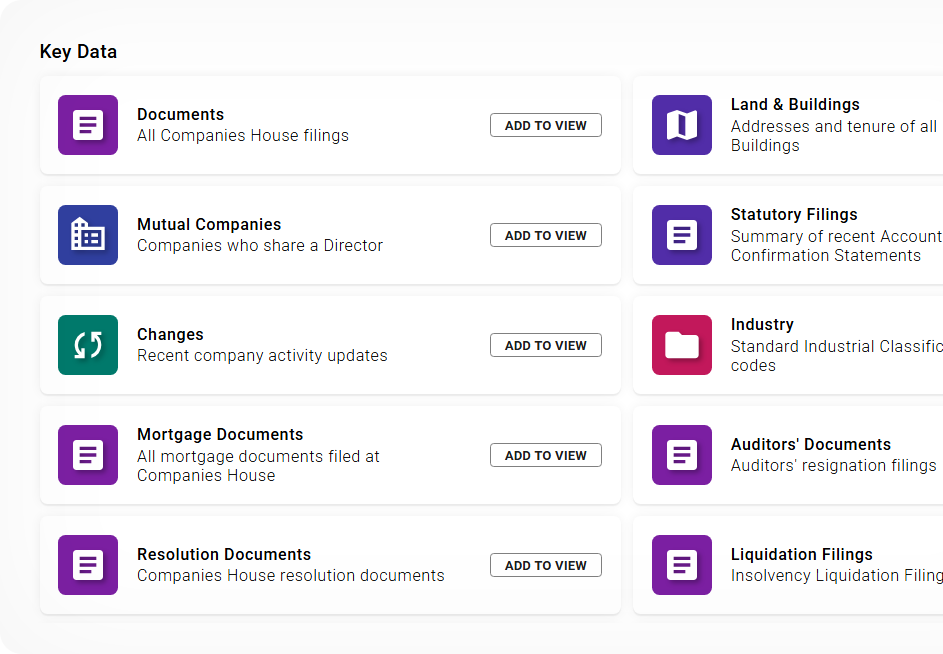Click the Mutual Companies building icon
The image size is (943, 654).
(x=88, y=235)
